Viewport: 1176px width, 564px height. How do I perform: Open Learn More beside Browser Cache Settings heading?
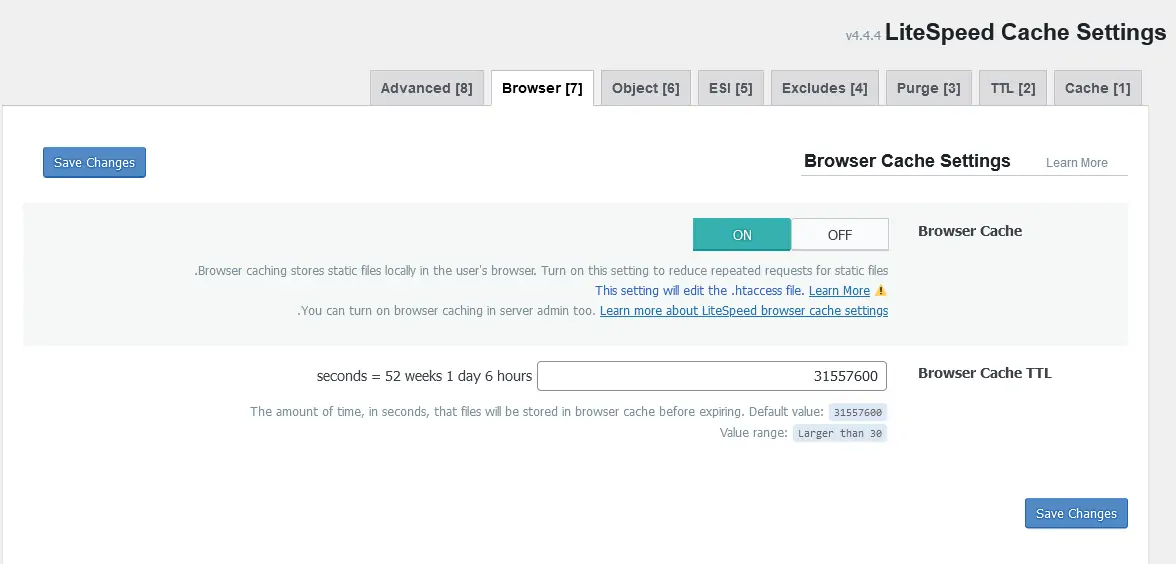pos(1076,163)
